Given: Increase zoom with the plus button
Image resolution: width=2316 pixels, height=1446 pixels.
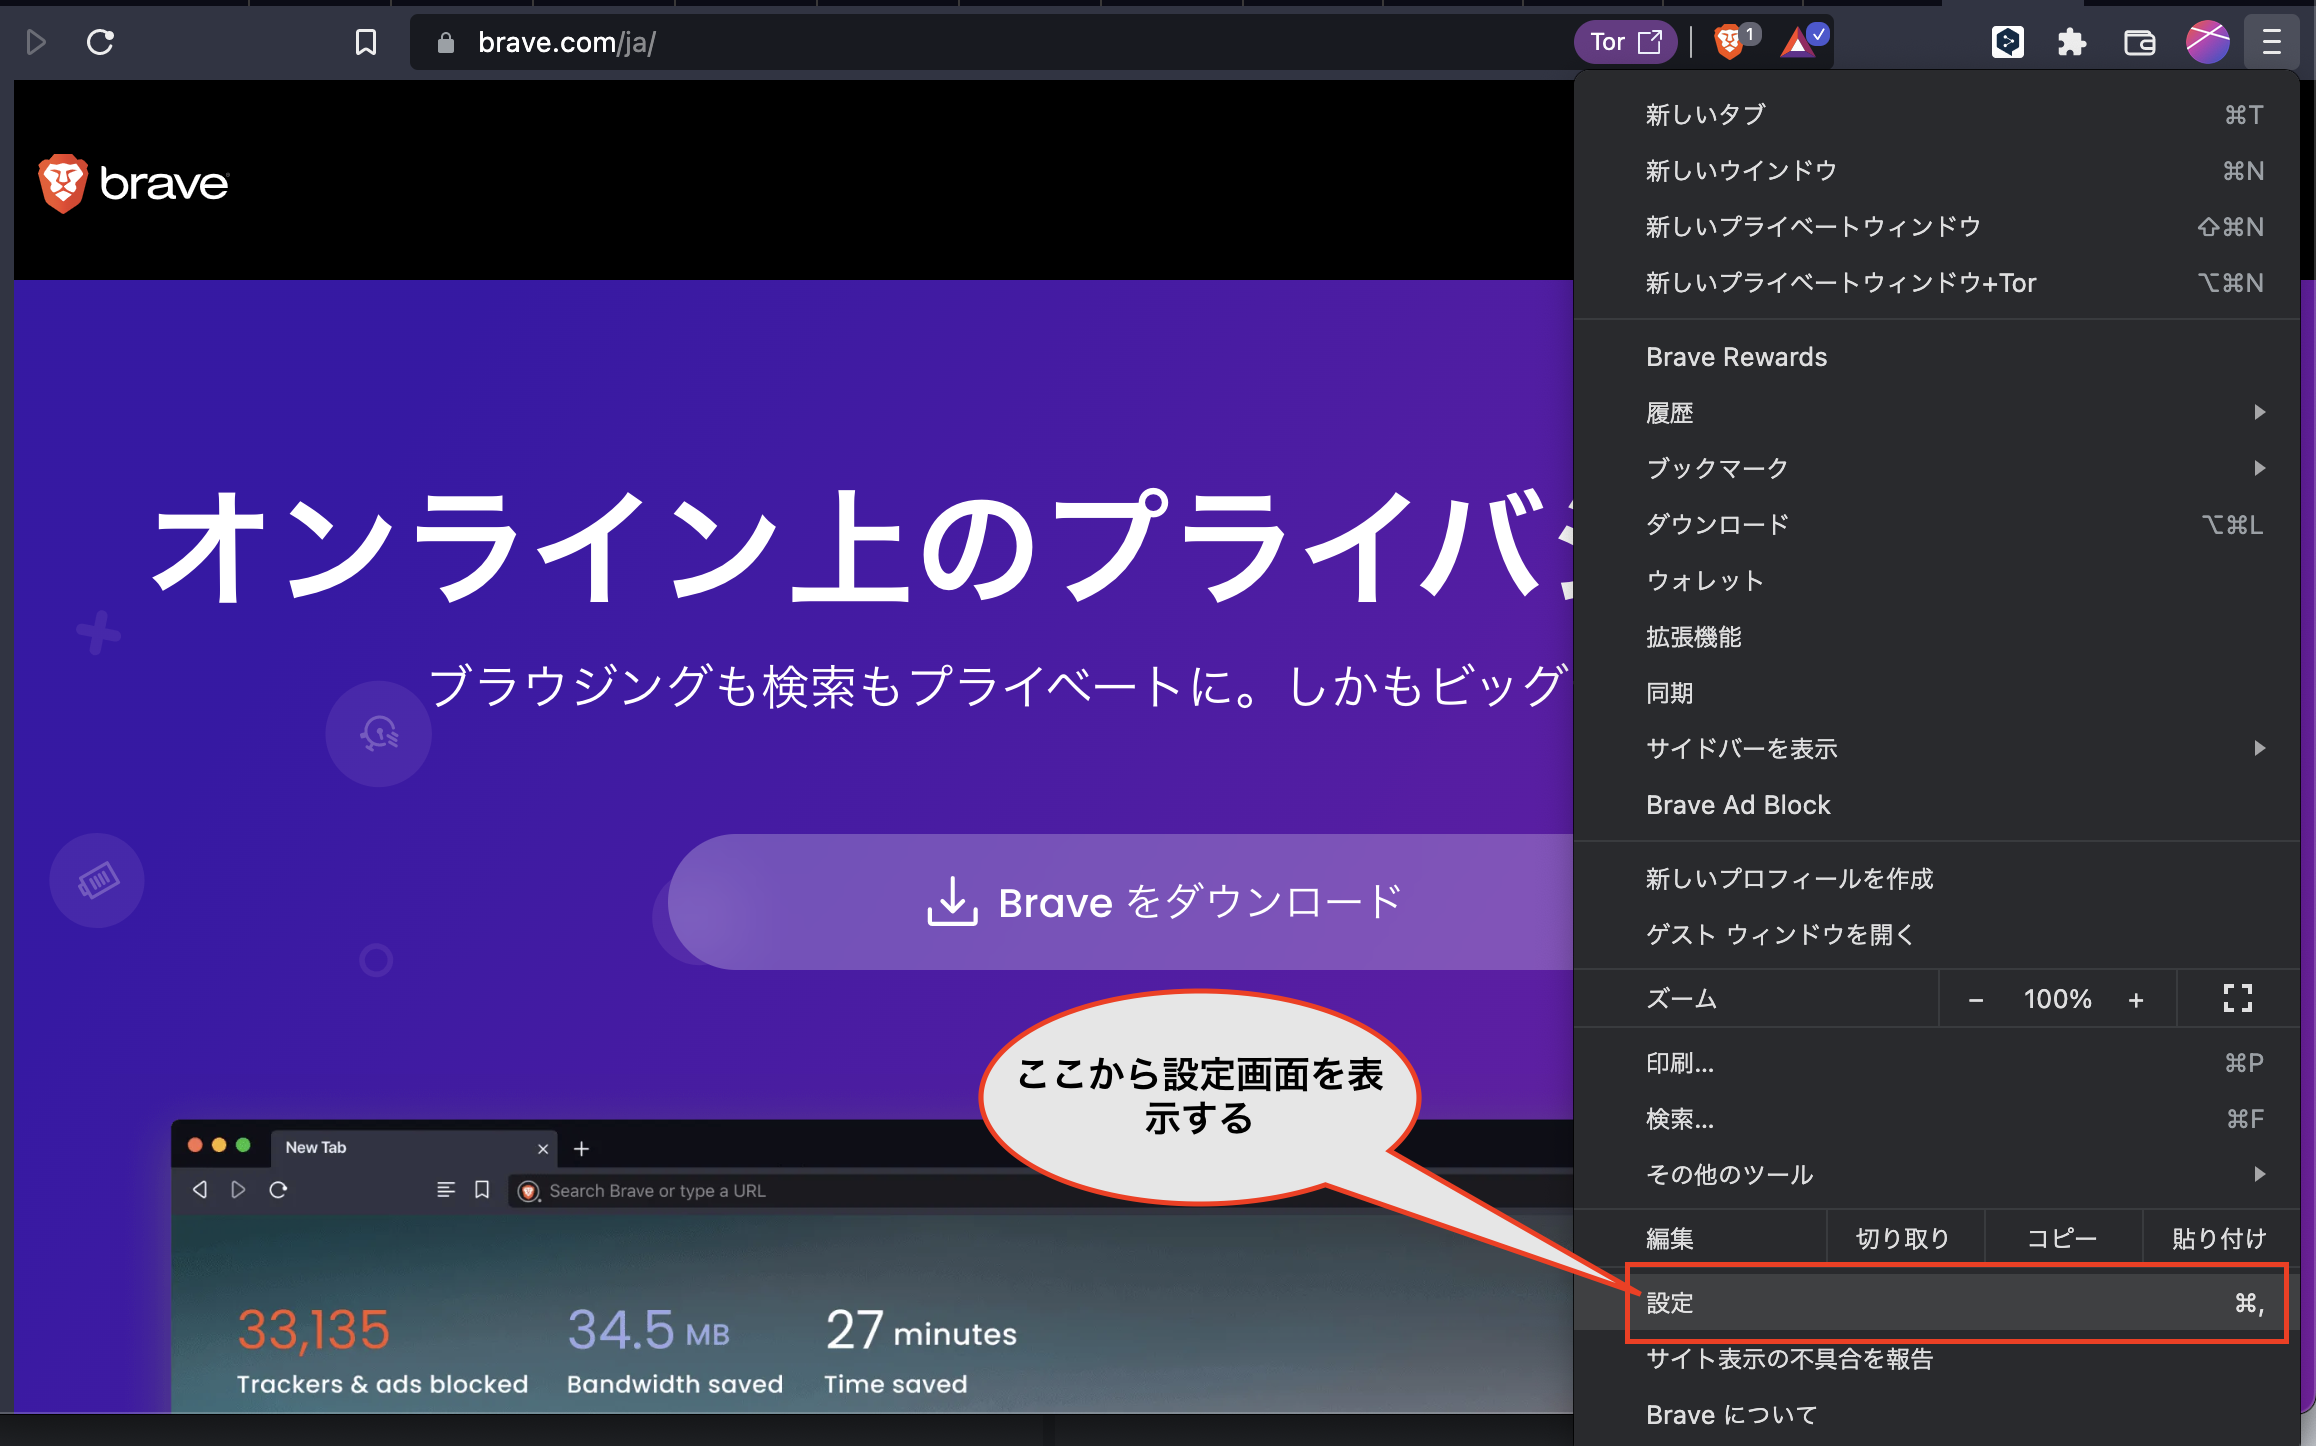Looking at the screenshot, I should click(x=2136, y=999).
